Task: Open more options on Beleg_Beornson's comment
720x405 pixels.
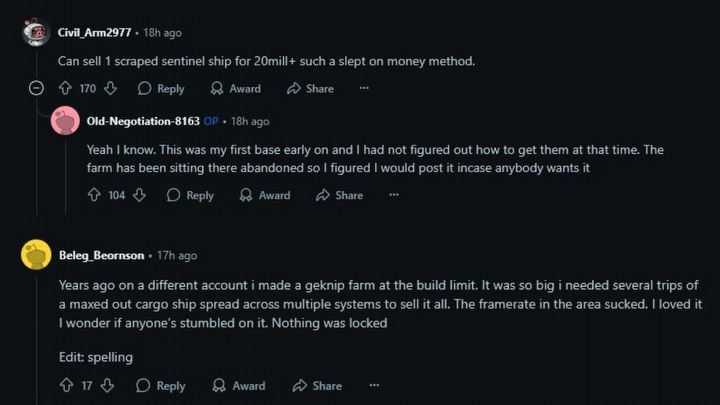Action: tap(371, 385)
